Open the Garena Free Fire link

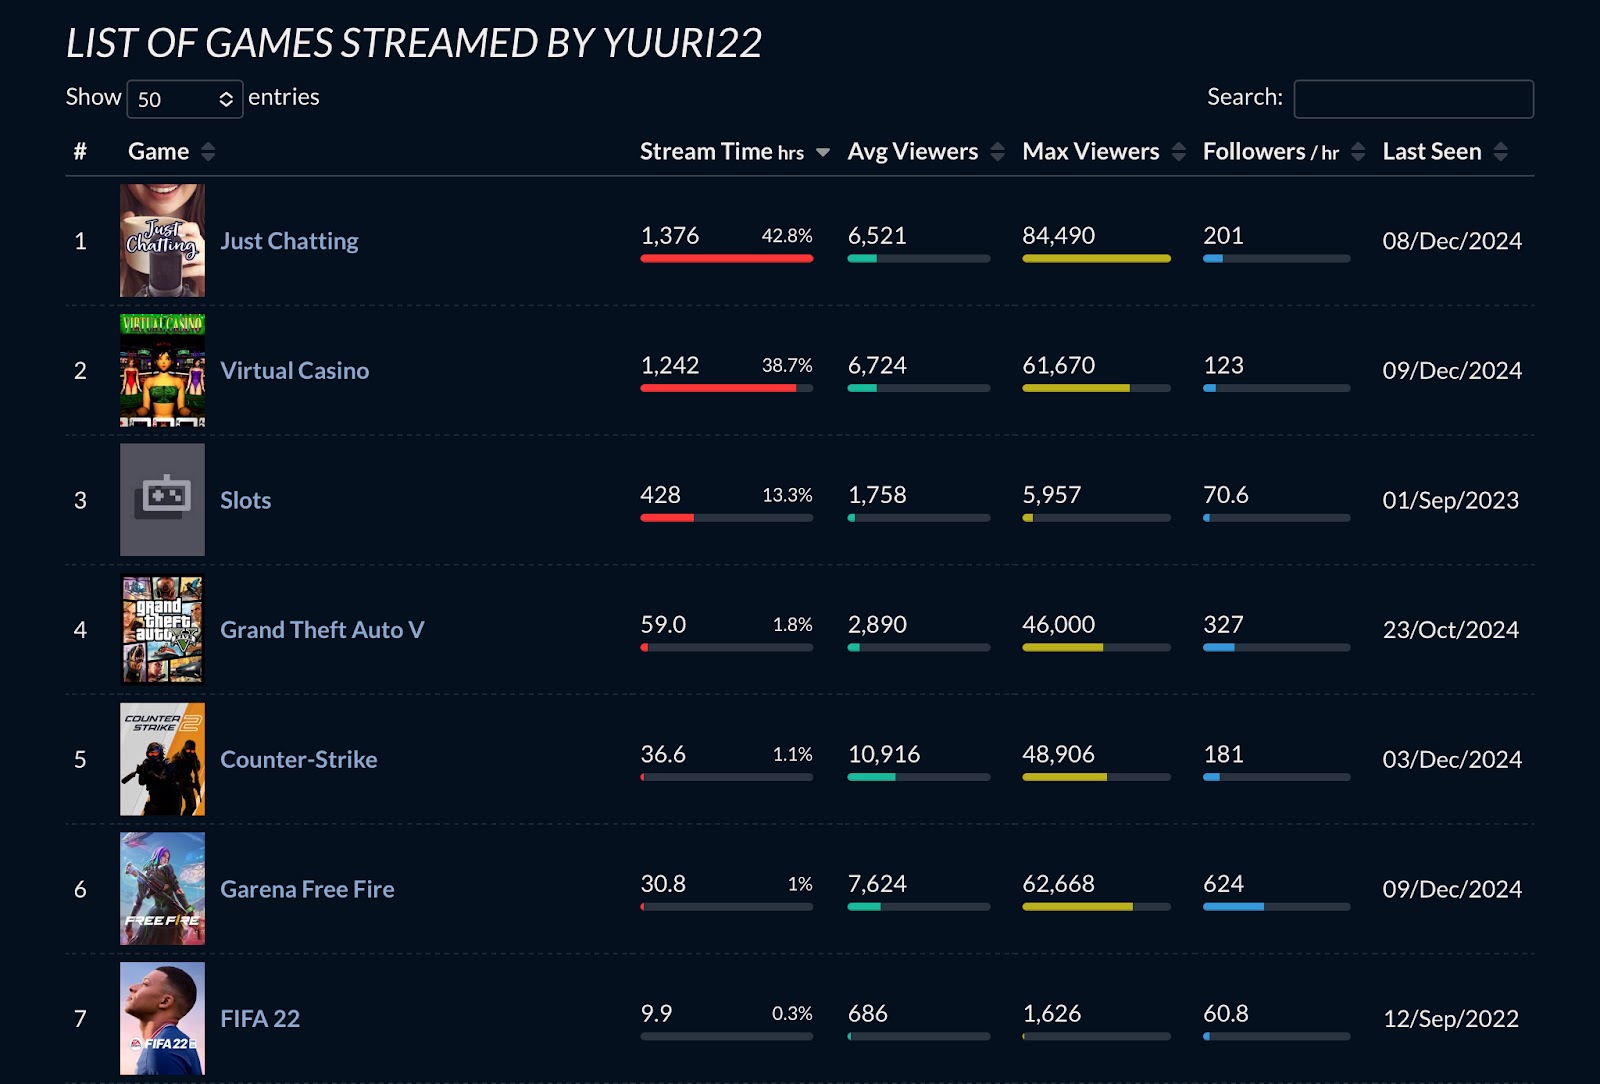click(x=307, y=889)
